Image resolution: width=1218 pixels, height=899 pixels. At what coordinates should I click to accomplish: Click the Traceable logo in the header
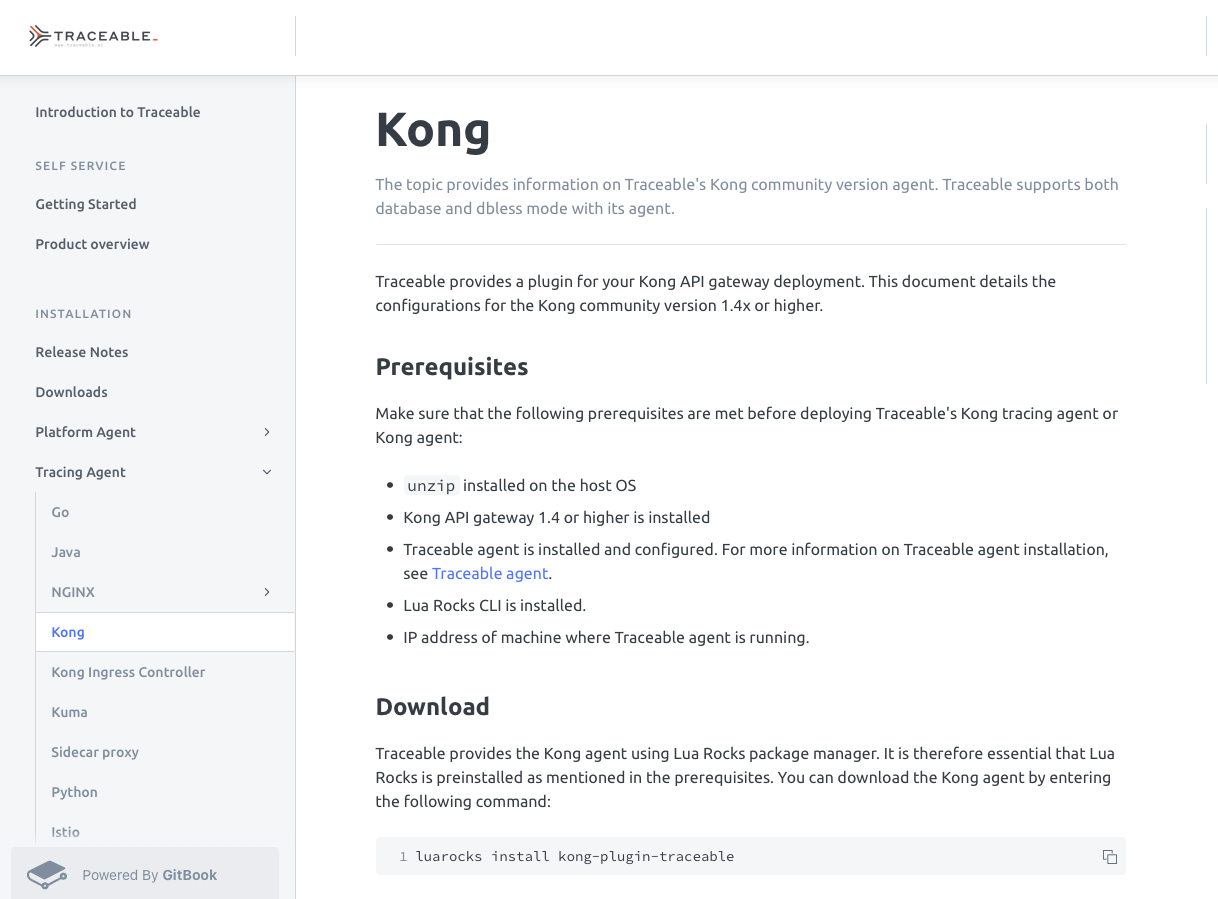[93, 37]
